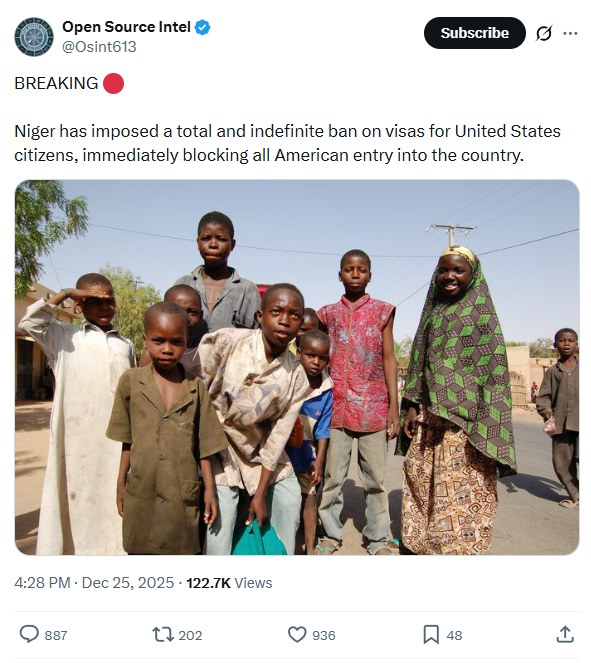
Task: Click the 887 replies count
Action: [x=56, y=635]
